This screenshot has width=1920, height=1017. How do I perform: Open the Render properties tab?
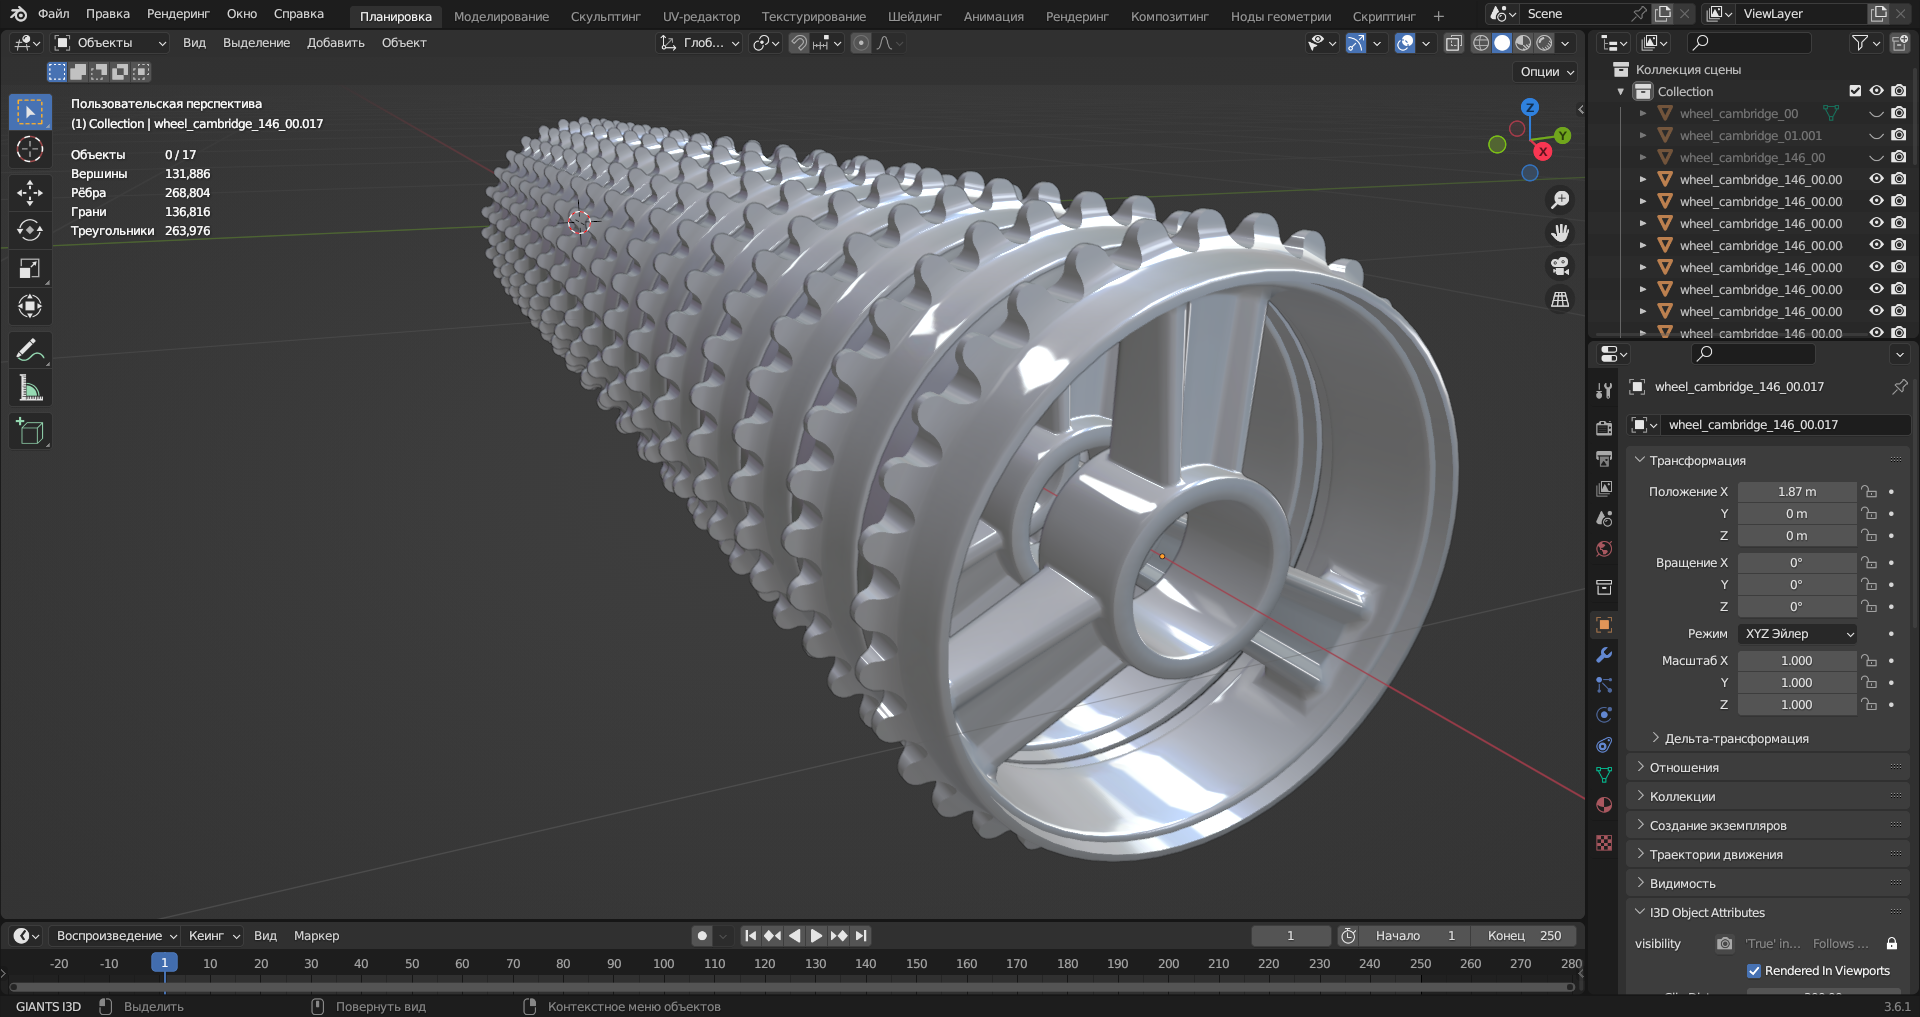[x=1604, y=428]
